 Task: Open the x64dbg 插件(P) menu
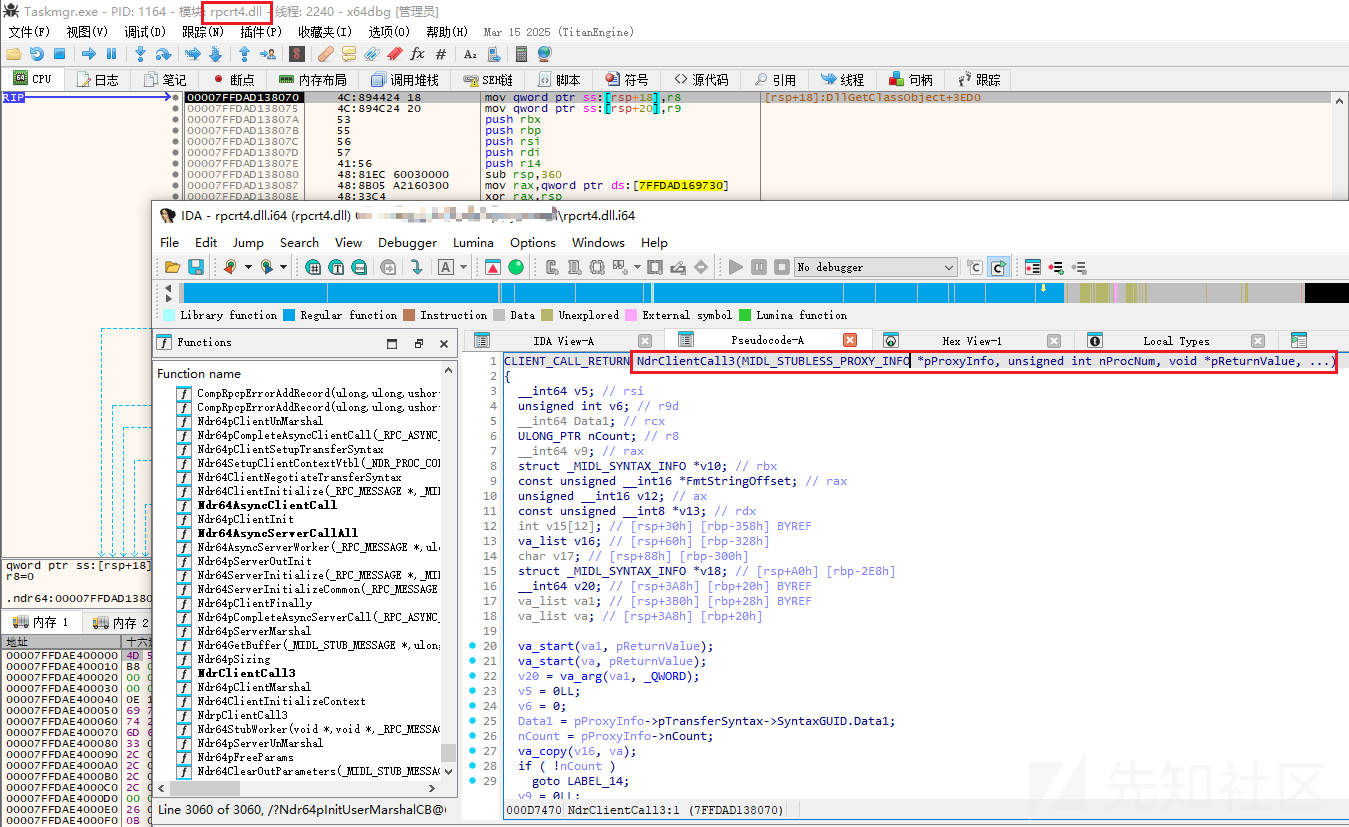(x=260, y=32)
